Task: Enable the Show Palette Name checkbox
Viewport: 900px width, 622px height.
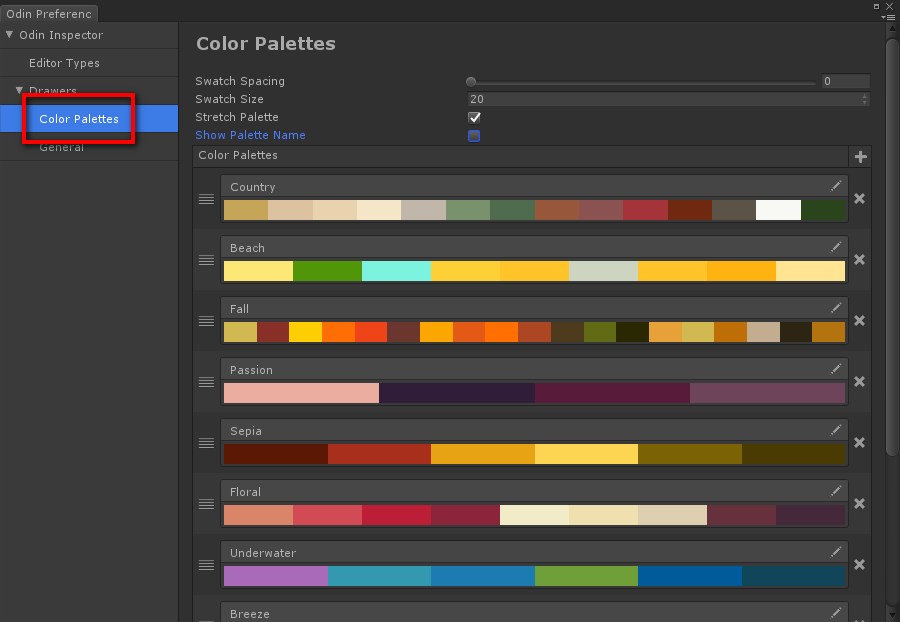Action: [474, 136]
